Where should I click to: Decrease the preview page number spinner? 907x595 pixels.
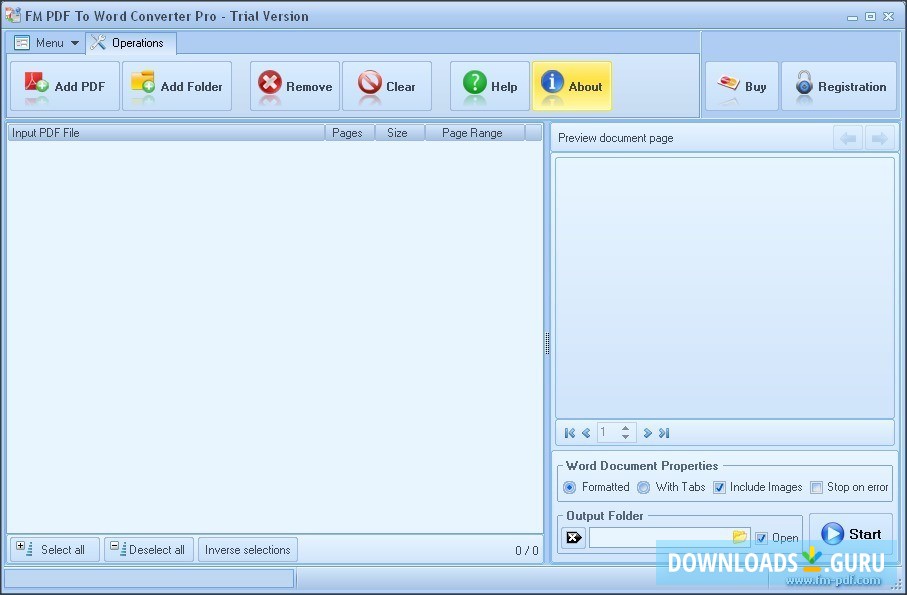click(x=625, y=437)
